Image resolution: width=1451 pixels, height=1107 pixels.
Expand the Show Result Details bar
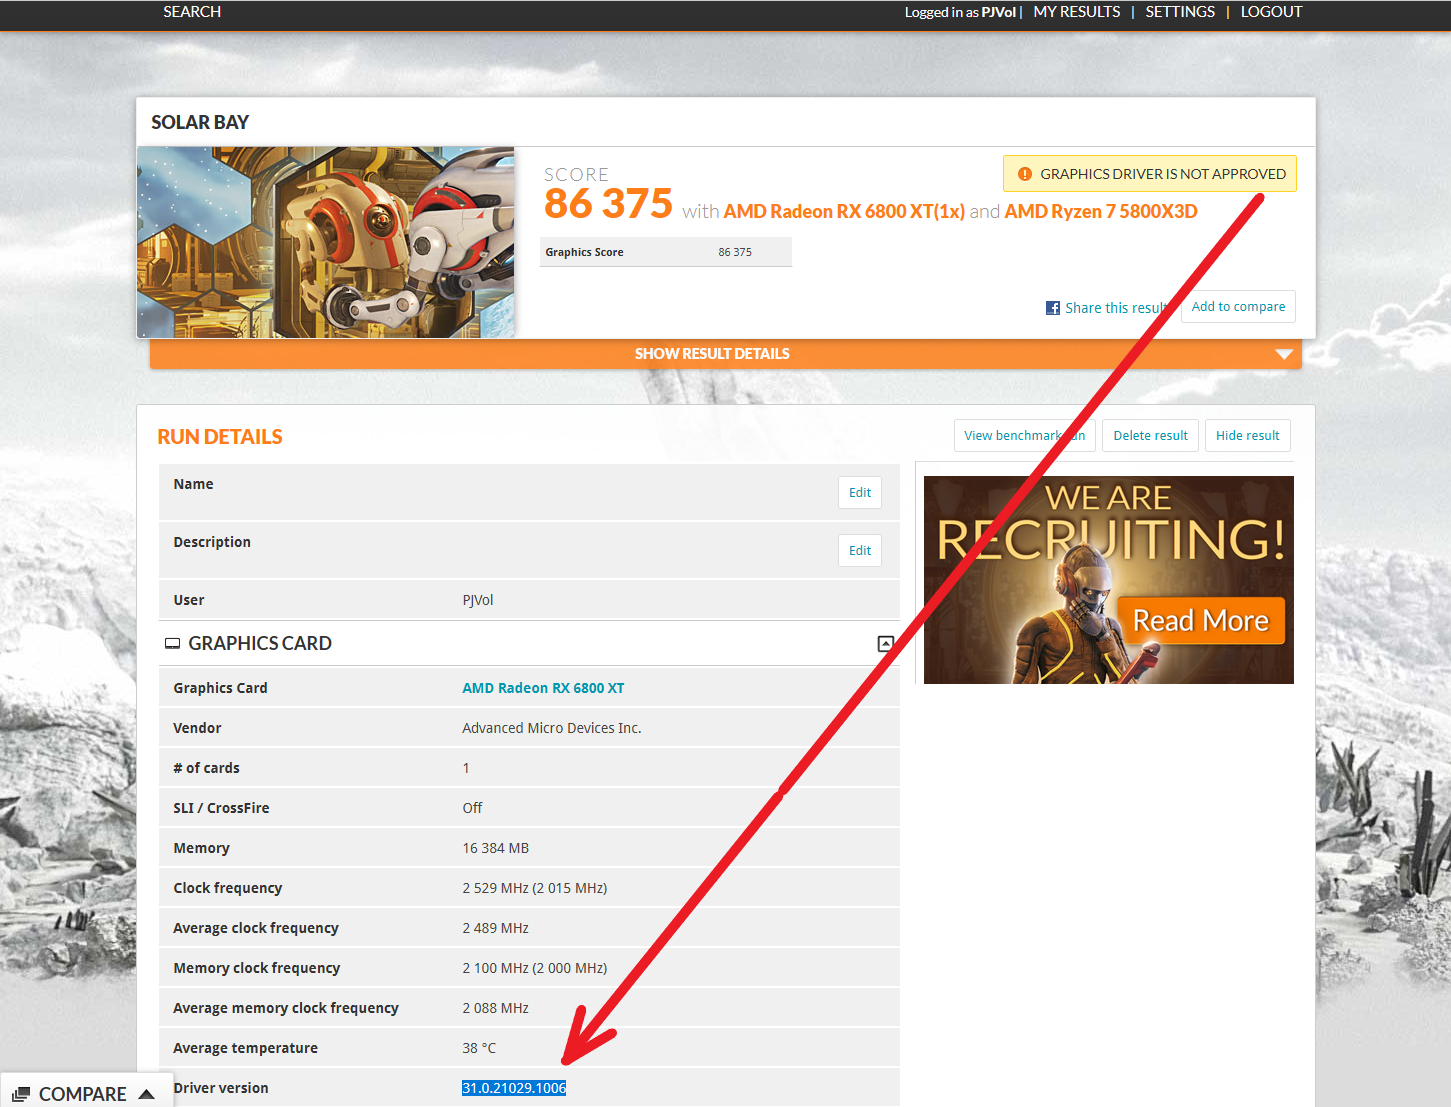point(725,354)
